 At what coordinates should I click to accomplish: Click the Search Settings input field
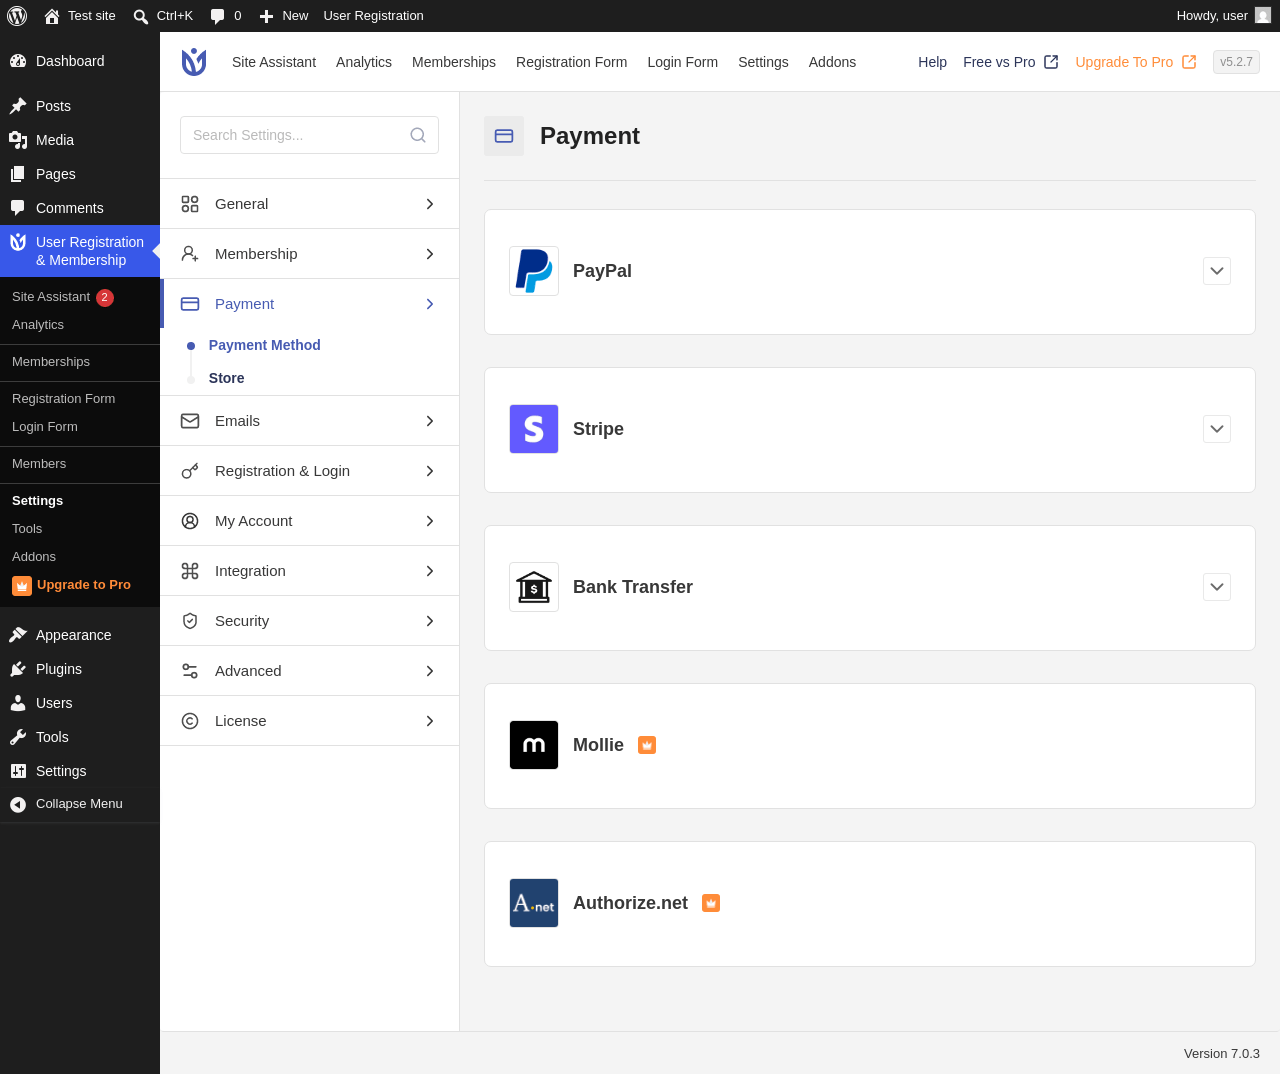pyautogui.click(x=309, y=135)
